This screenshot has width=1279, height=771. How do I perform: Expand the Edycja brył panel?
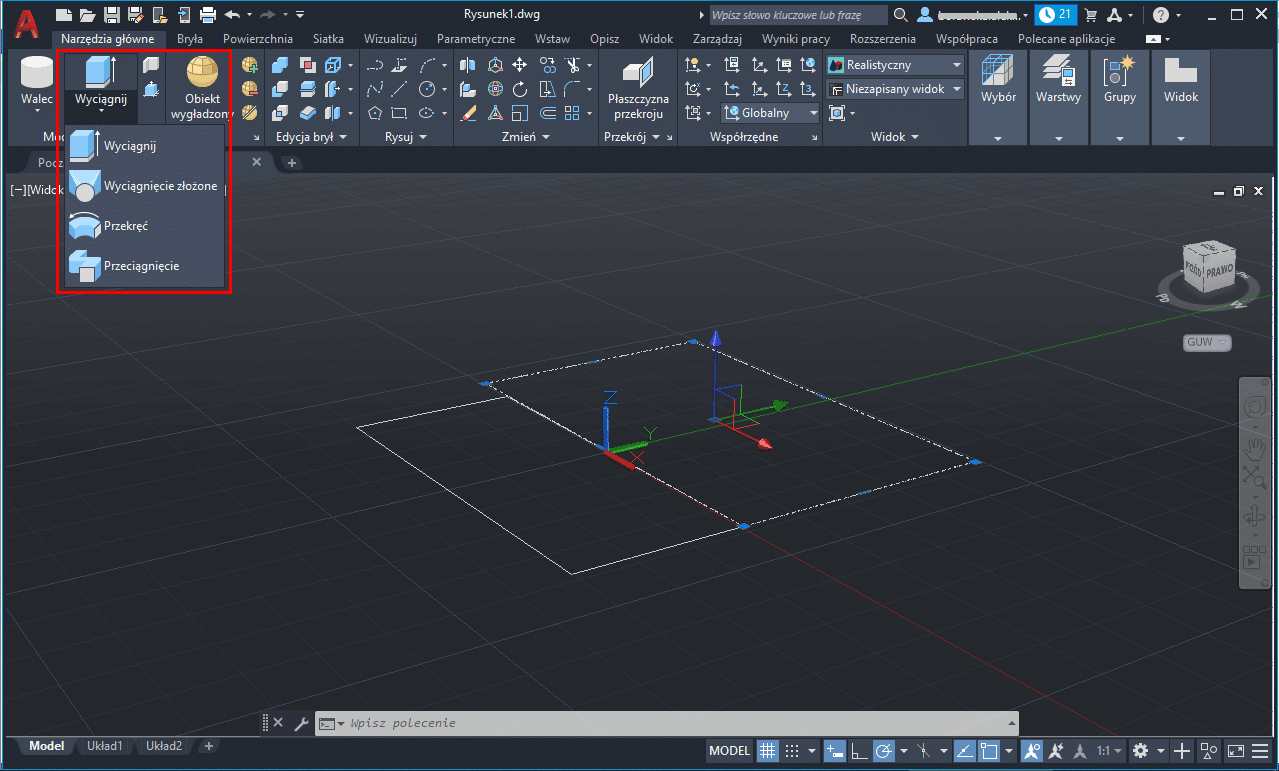(312, 137)
